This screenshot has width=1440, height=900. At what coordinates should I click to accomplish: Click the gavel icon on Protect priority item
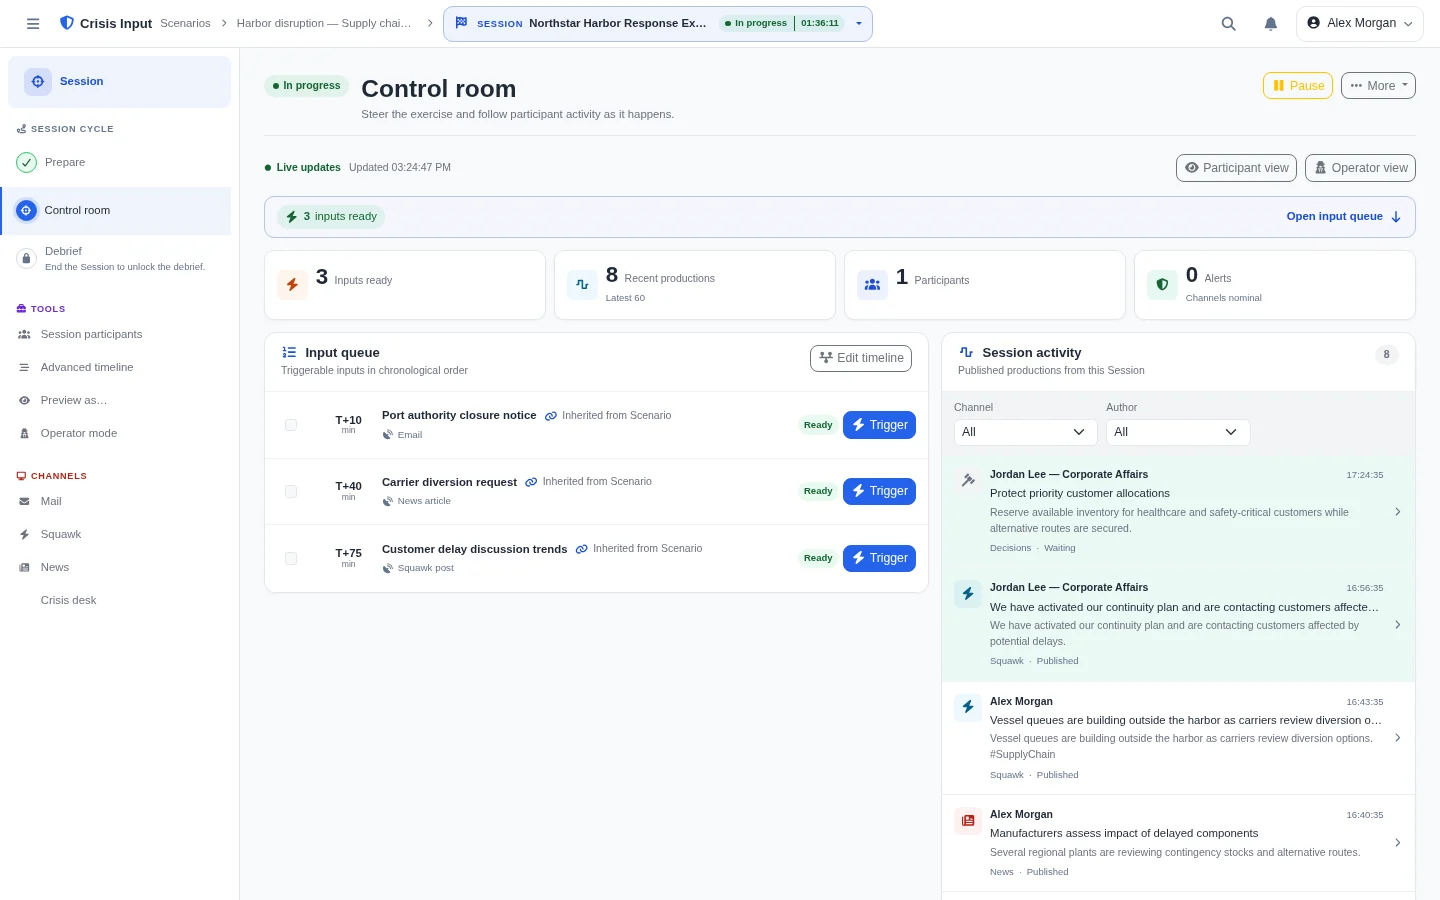(968, 480)
